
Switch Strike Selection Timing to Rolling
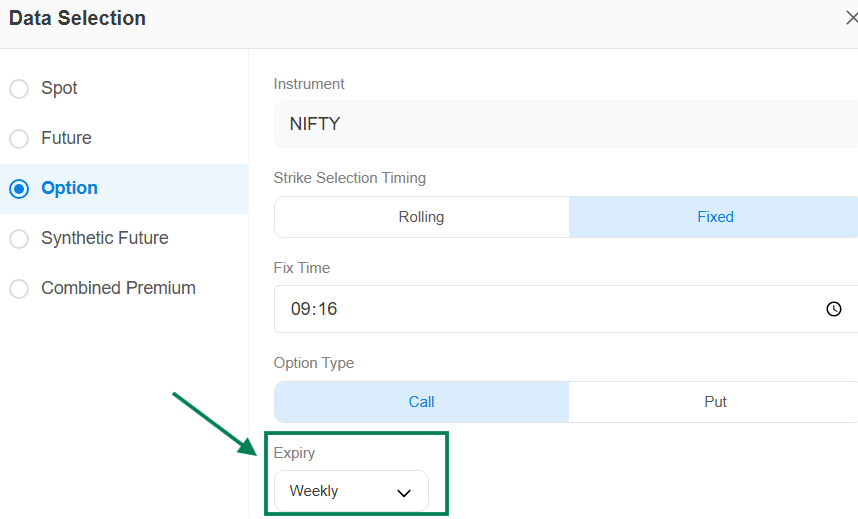(x=421, y=217)
